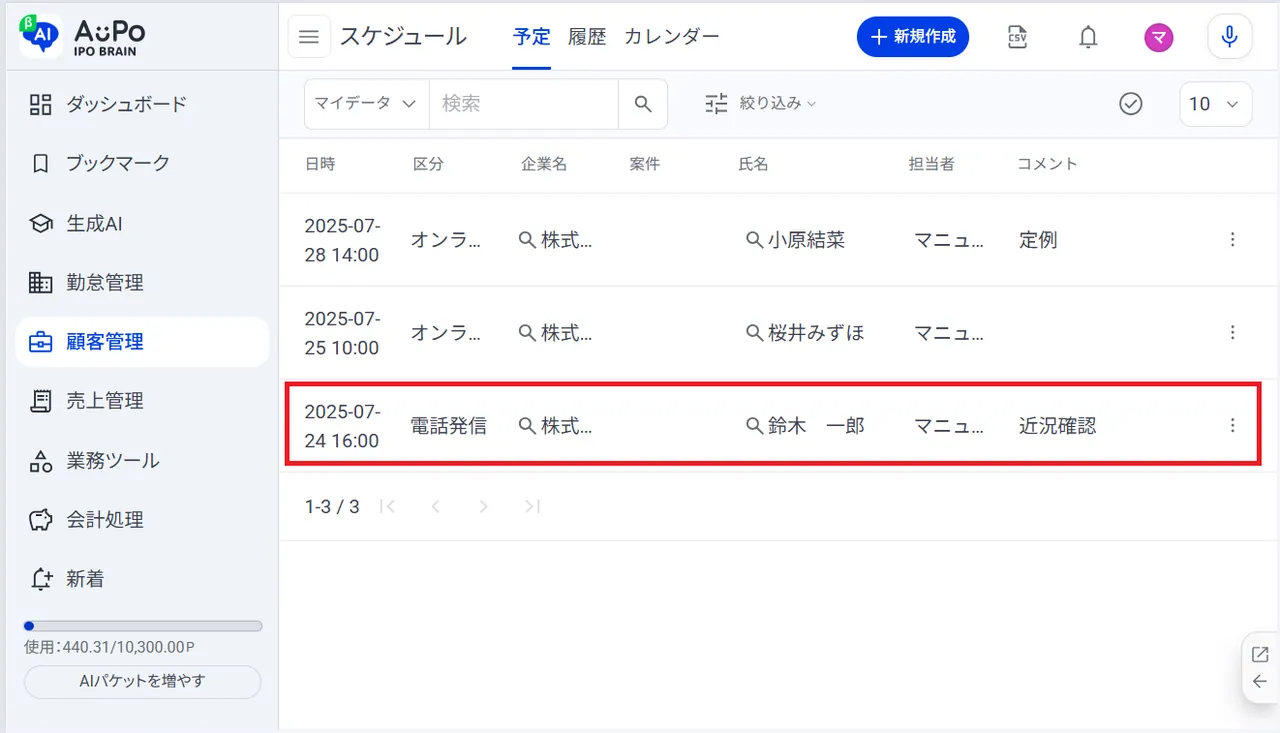Open ブックマーク in the sidebar
The image size is (1280, 733).
point(142,163)
